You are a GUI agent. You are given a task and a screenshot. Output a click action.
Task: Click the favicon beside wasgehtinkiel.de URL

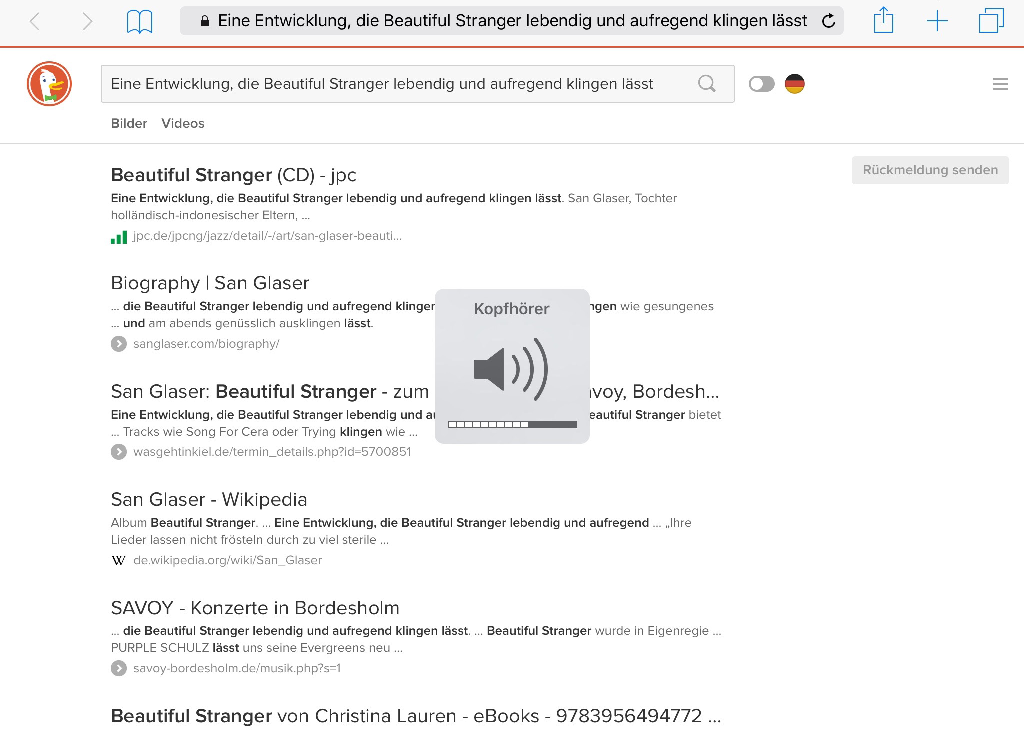(118, 452)
